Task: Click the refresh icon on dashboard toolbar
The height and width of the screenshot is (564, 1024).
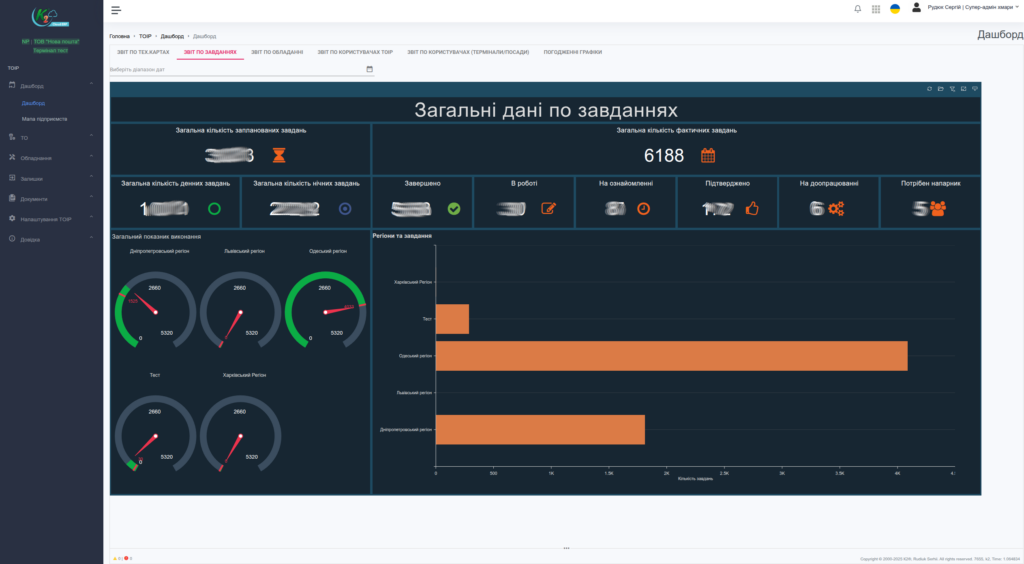Action: pyautogui.click(x=929, y=89)
